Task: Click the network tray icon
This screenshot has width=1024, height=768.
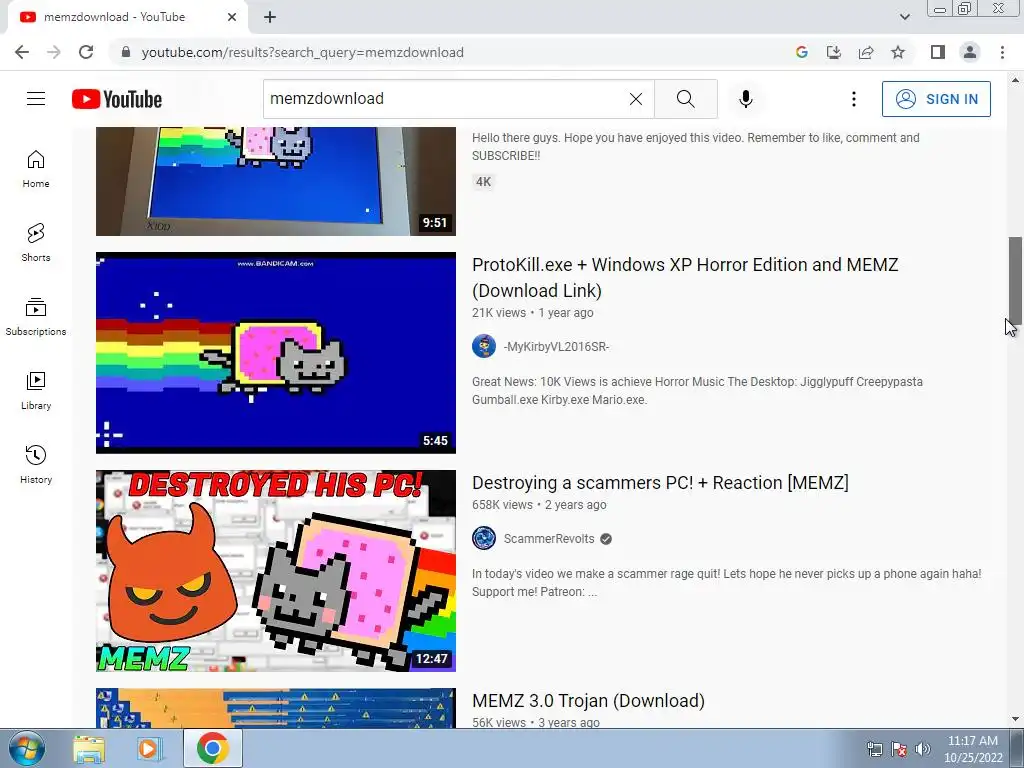Action: 874,749
